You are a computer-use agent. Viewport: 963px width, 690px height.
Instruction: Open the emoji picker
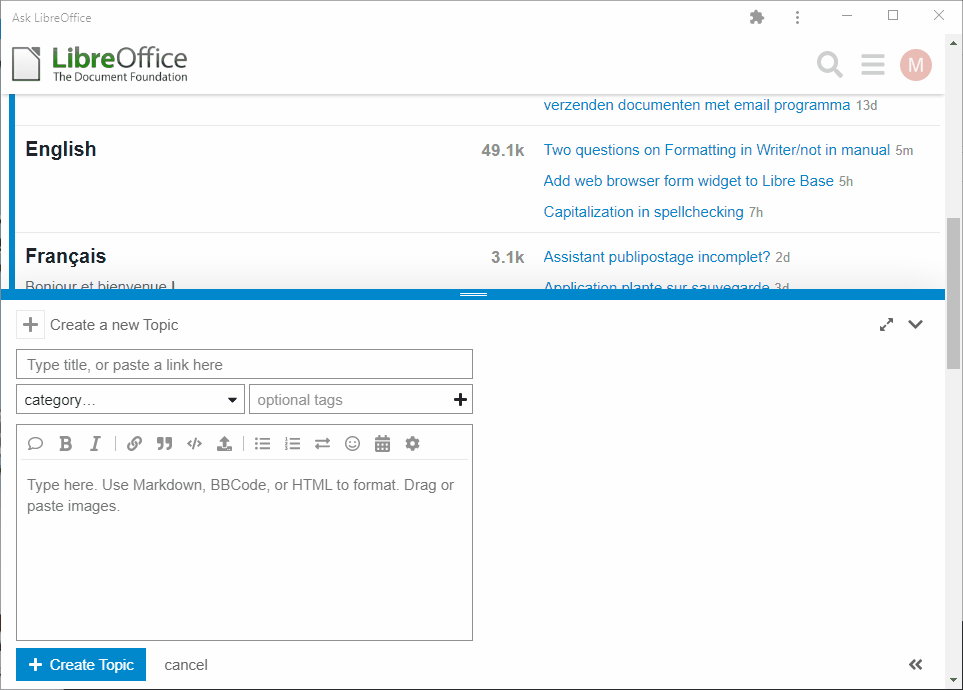353,444
